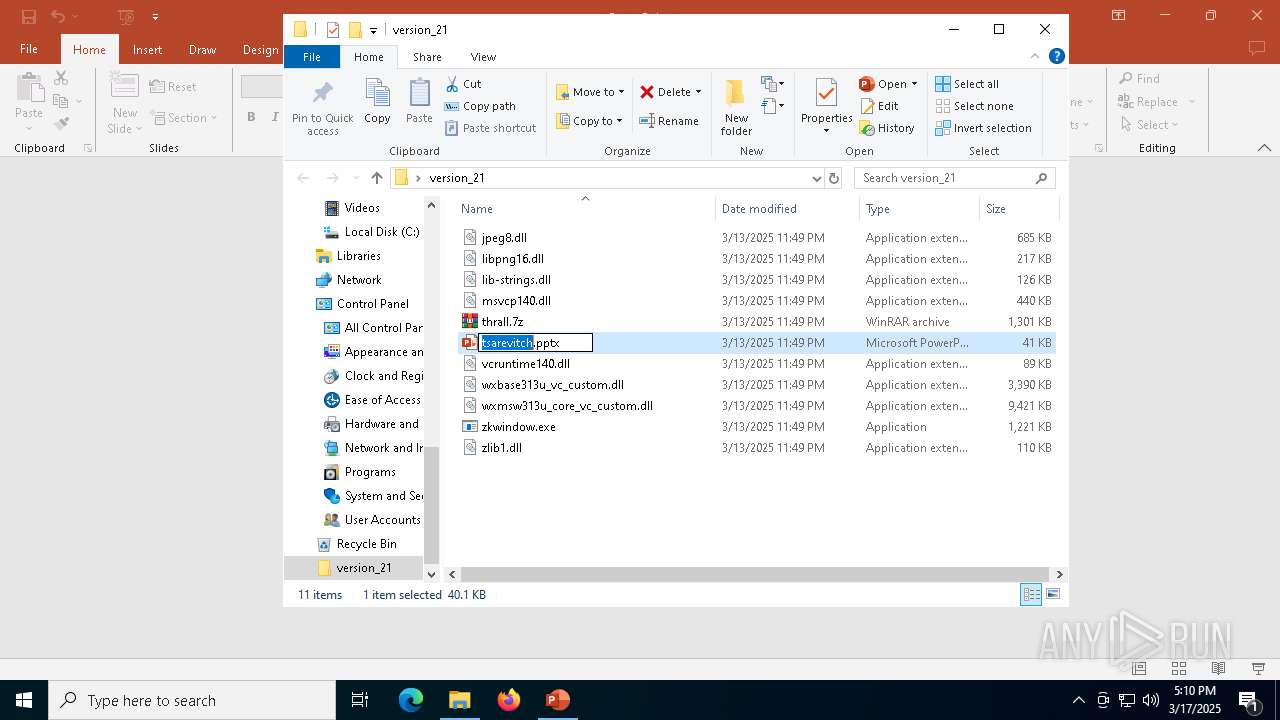Collapse the Explorer ribbon chevron
The height and width of the screenshot is (720, 1280).
coord(1036,57)
